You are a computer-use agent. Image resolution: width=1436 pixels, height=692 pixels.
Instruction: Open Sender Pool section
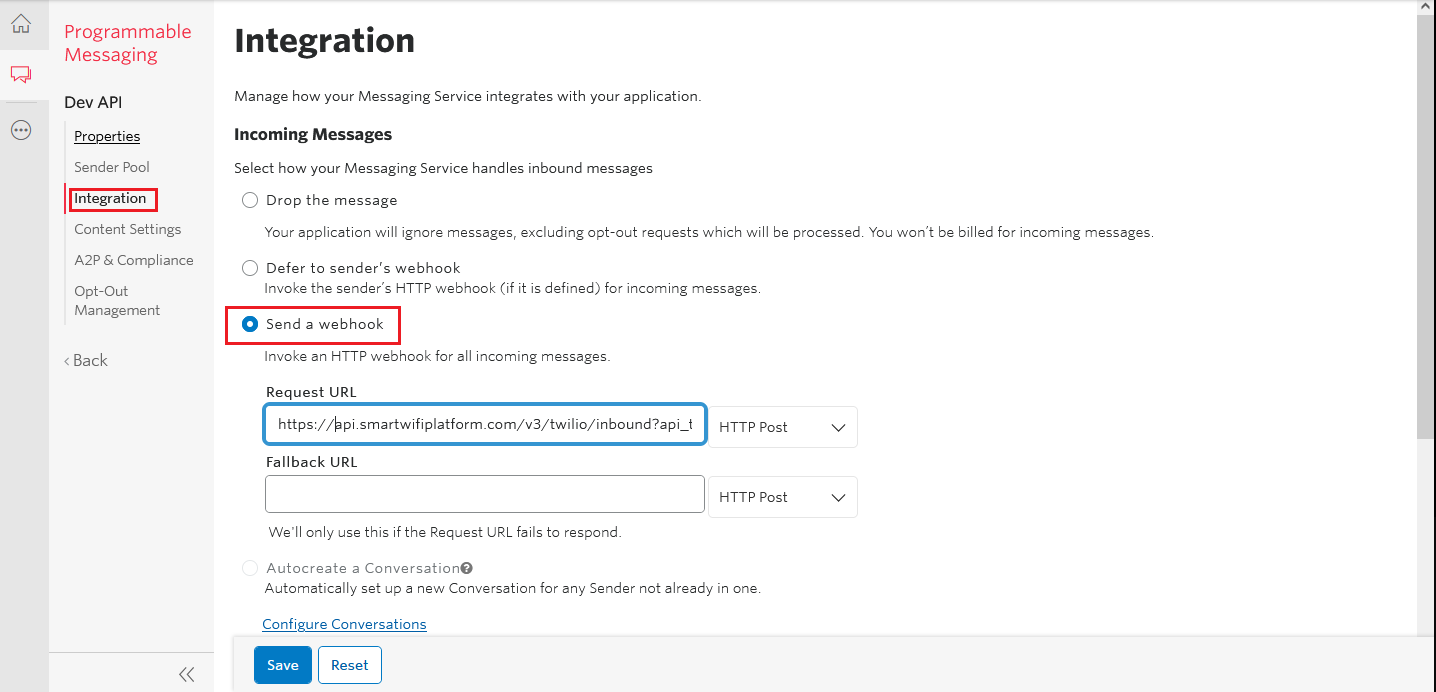(x=112, y=167)
